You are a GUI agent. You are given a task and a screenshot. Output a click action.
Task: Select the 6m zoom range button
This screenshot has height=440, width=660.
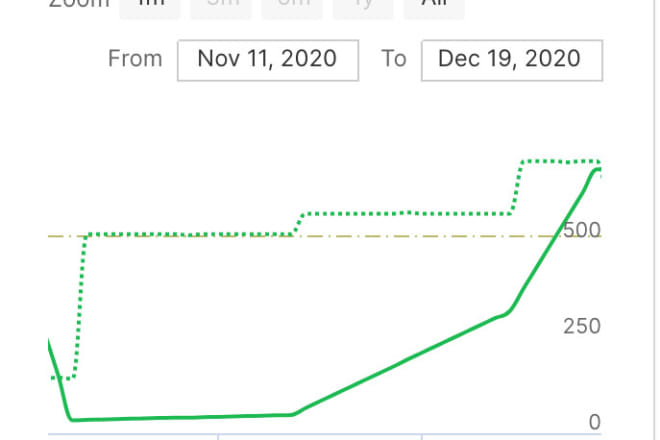[x=292, y=7]
